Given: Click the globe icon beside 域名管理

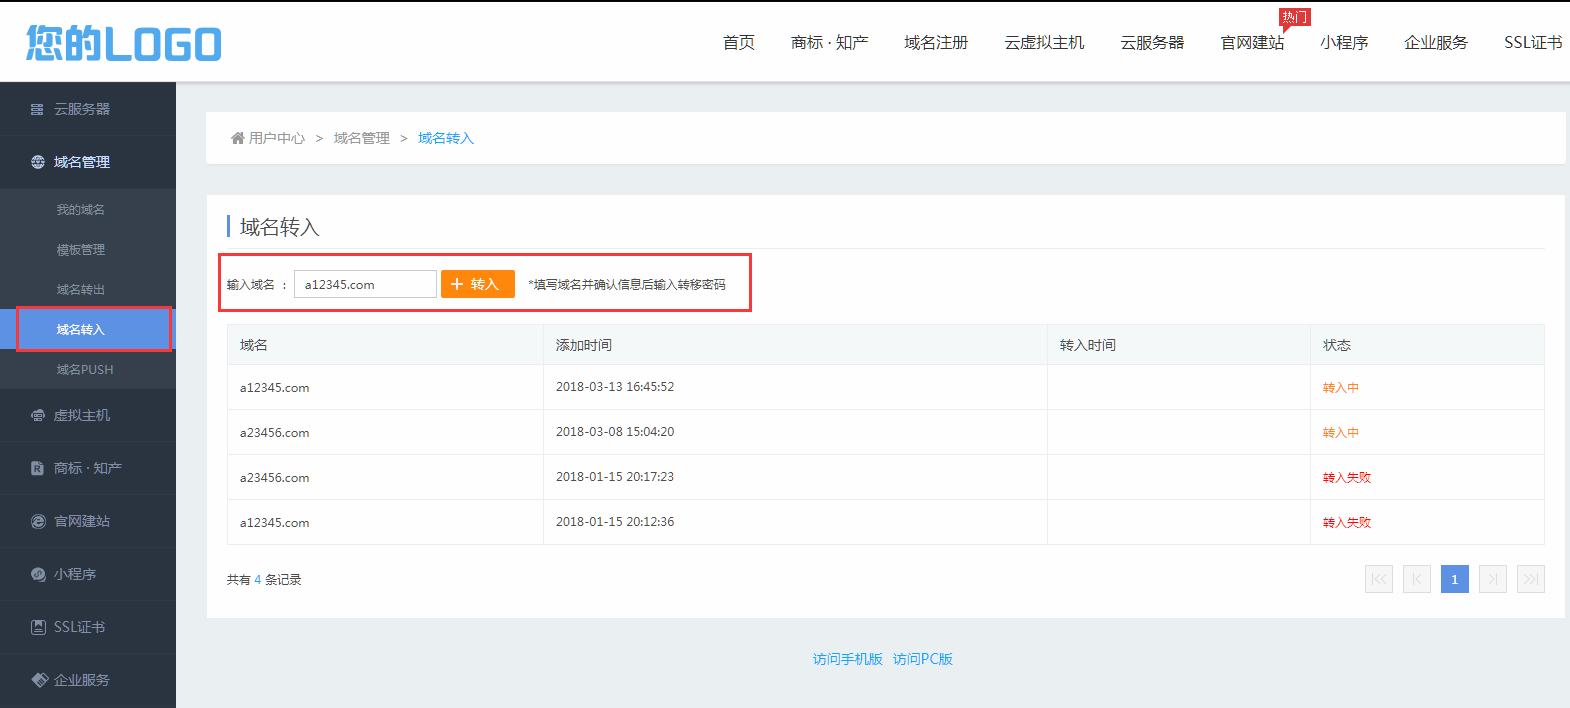Looking at the screenshot, I should point(38,162).
